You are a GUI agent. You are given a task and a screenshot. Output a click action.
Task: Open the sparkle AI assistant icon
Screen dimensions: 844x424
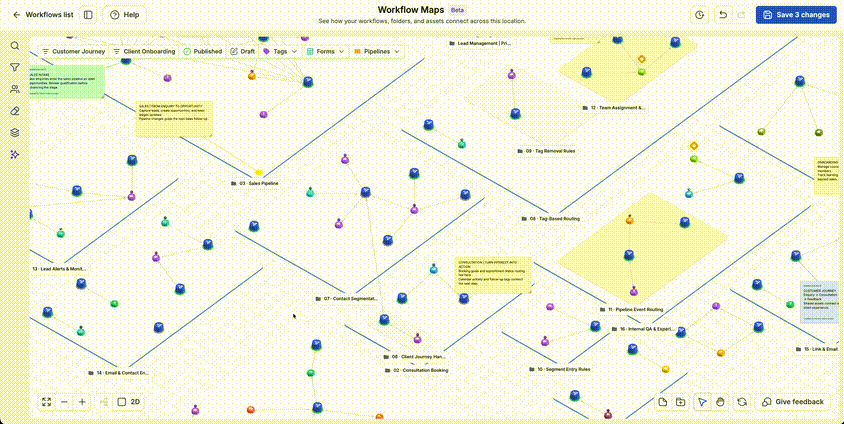[x=15, y=154]
